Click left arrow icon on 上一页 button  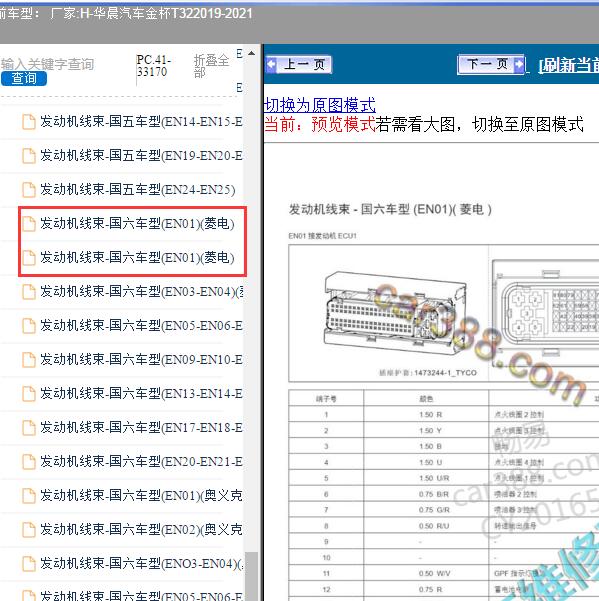[271, 64]
